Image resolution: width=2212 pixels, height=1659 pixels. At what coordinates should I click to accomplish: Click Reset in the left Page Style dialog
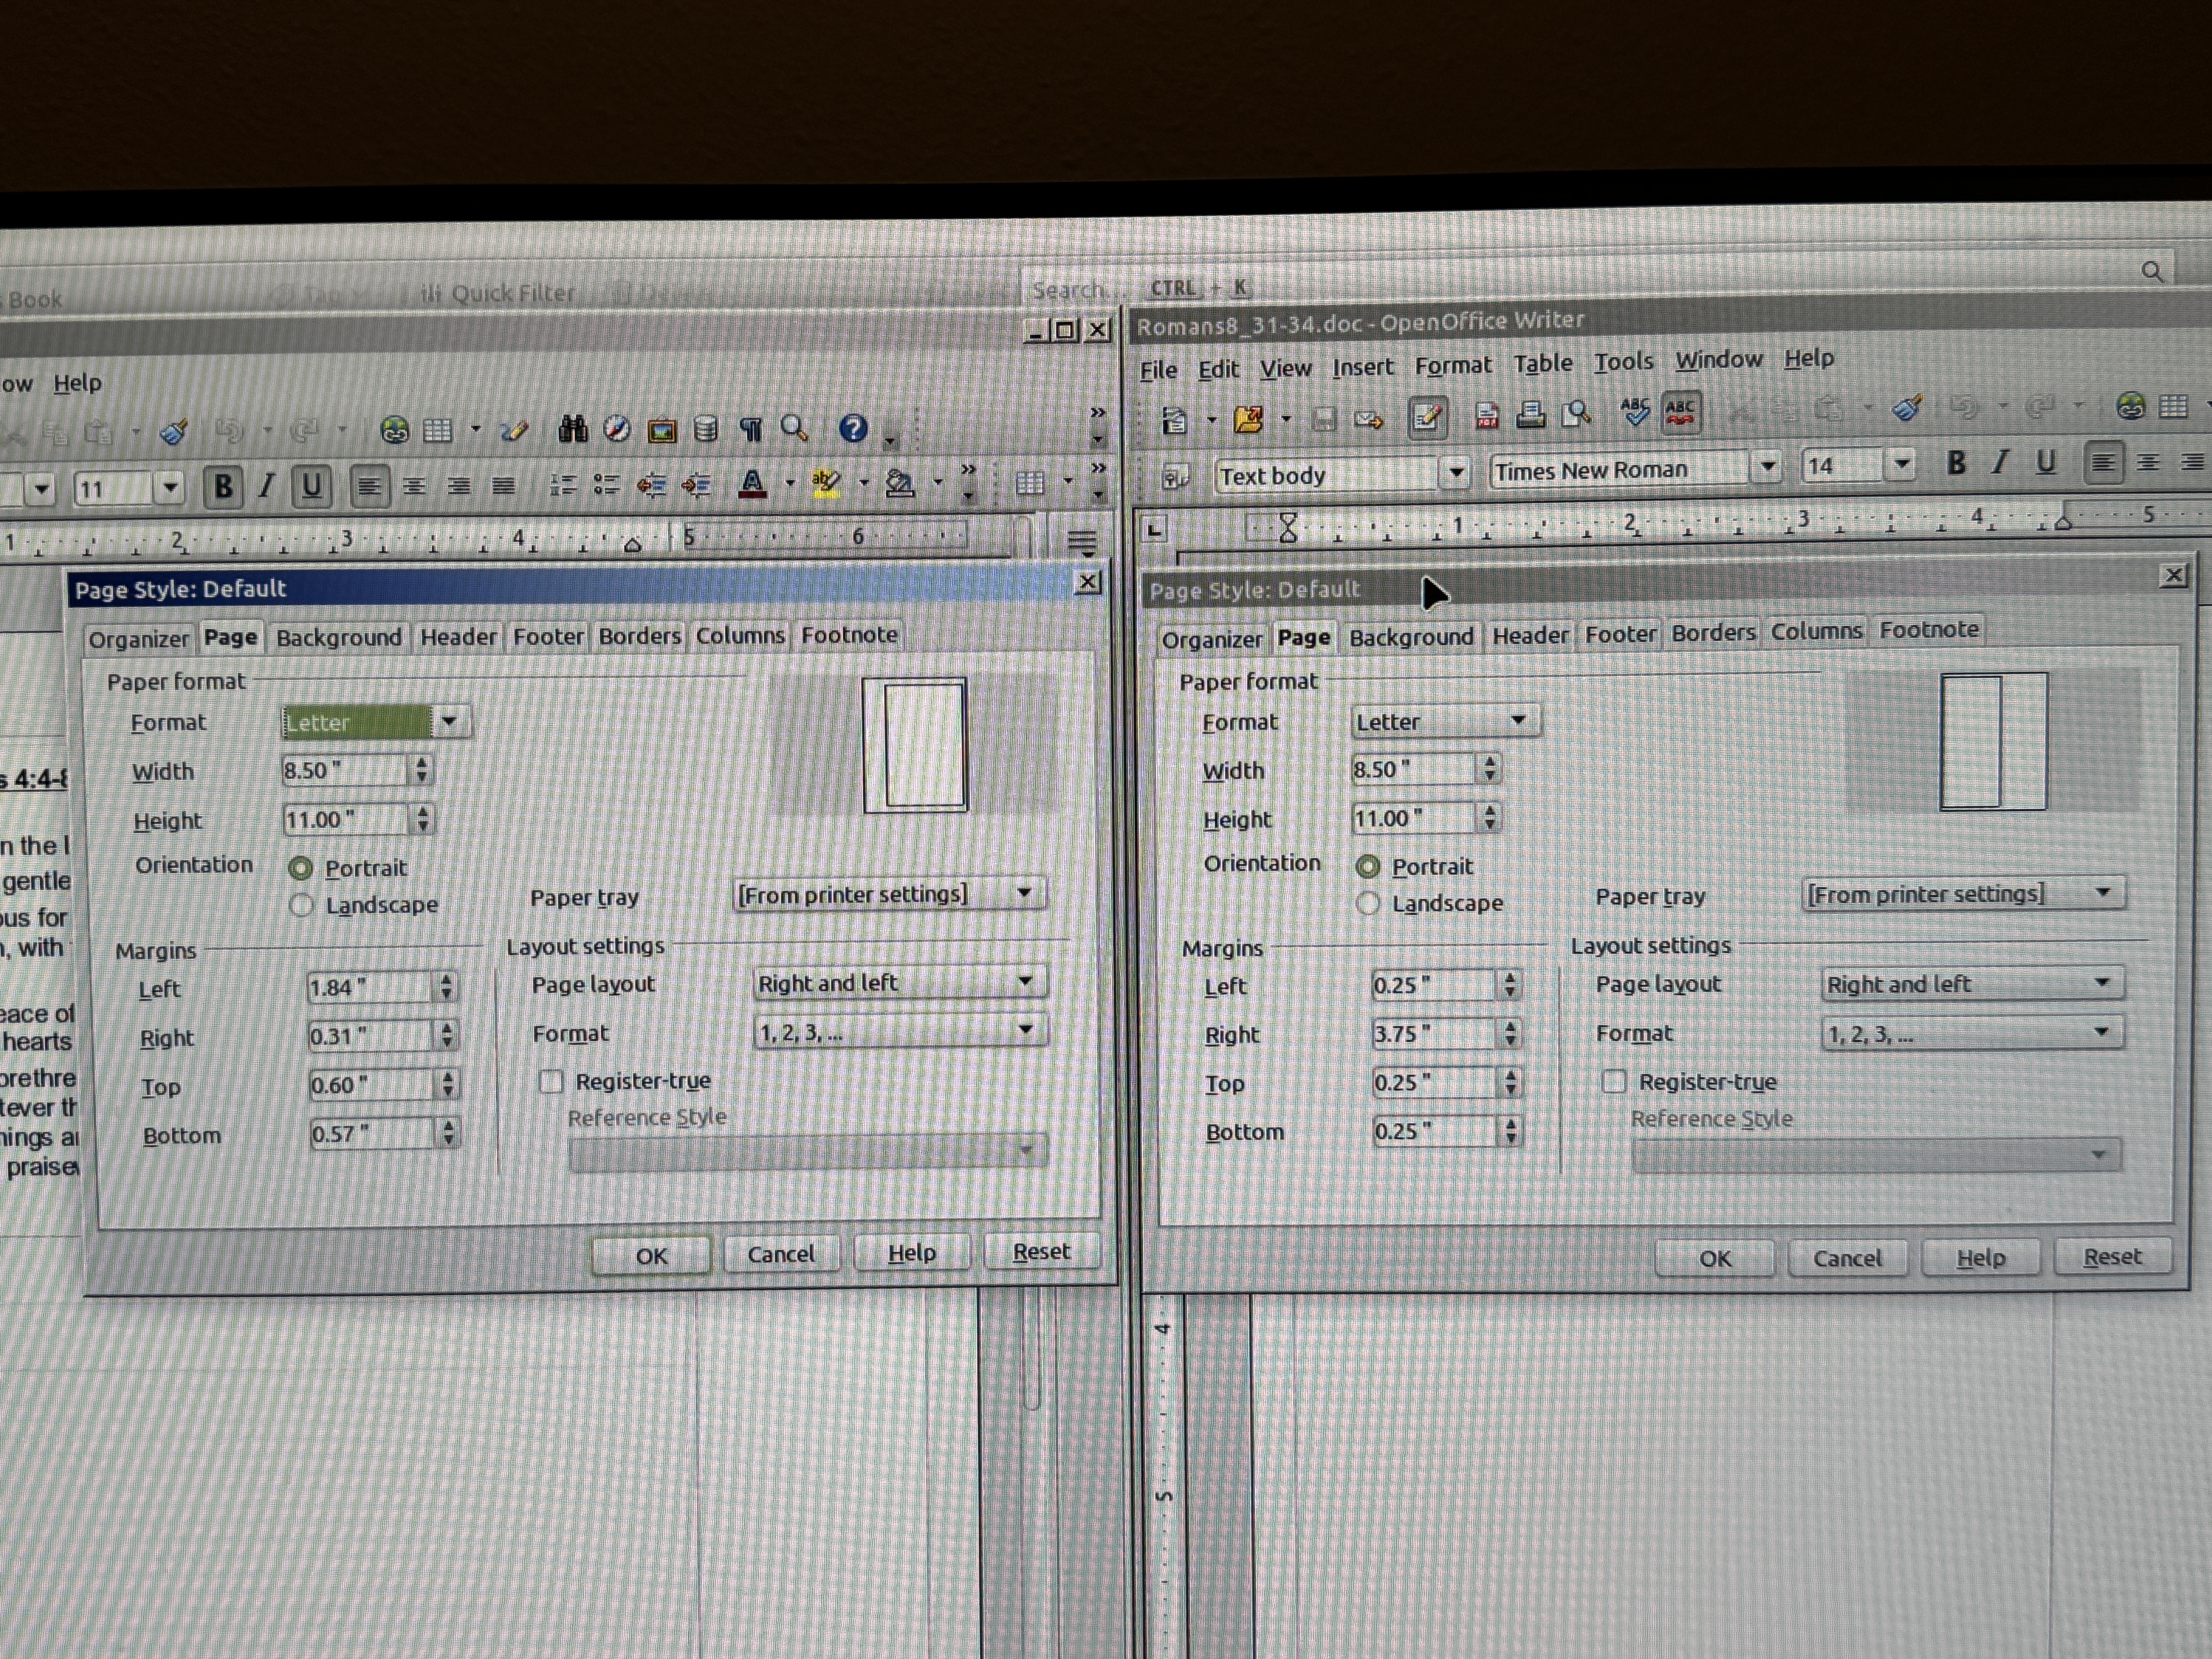(1041, 1252)
